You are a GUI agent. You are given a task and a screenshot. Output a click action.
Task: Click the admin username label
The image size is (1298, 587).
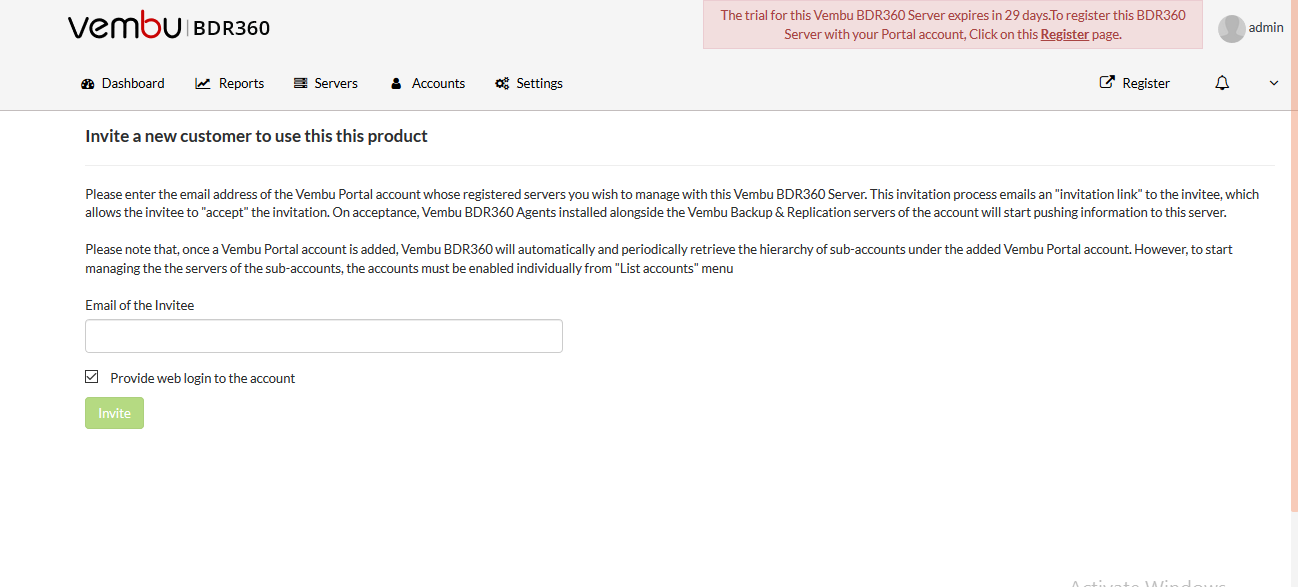1266,28
